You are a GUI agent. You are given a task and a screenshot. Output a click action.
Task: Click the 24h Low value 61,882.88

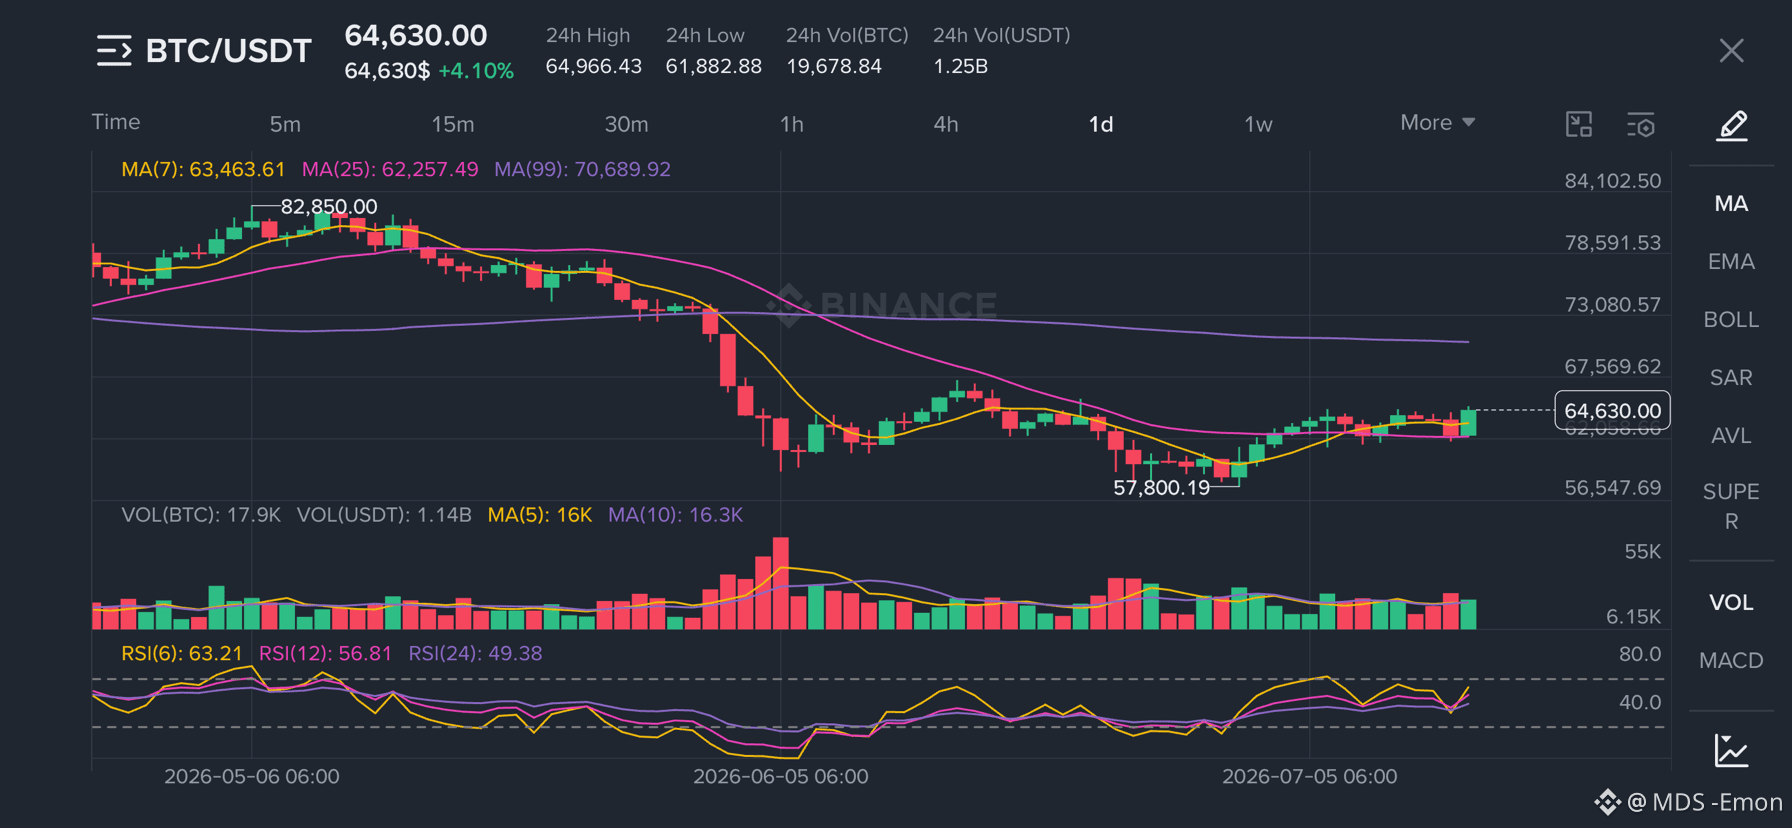713,66
